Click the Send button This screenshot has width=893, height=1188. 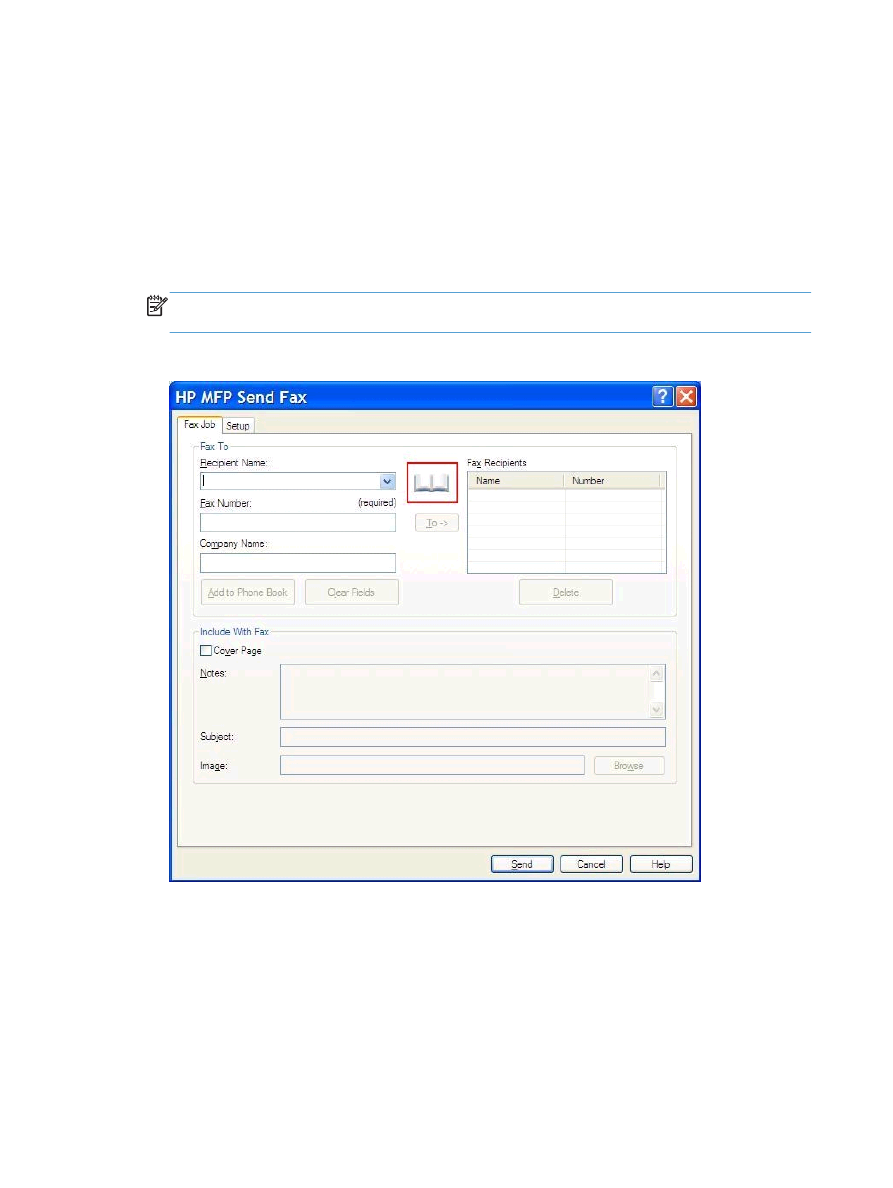coord(522,864)
